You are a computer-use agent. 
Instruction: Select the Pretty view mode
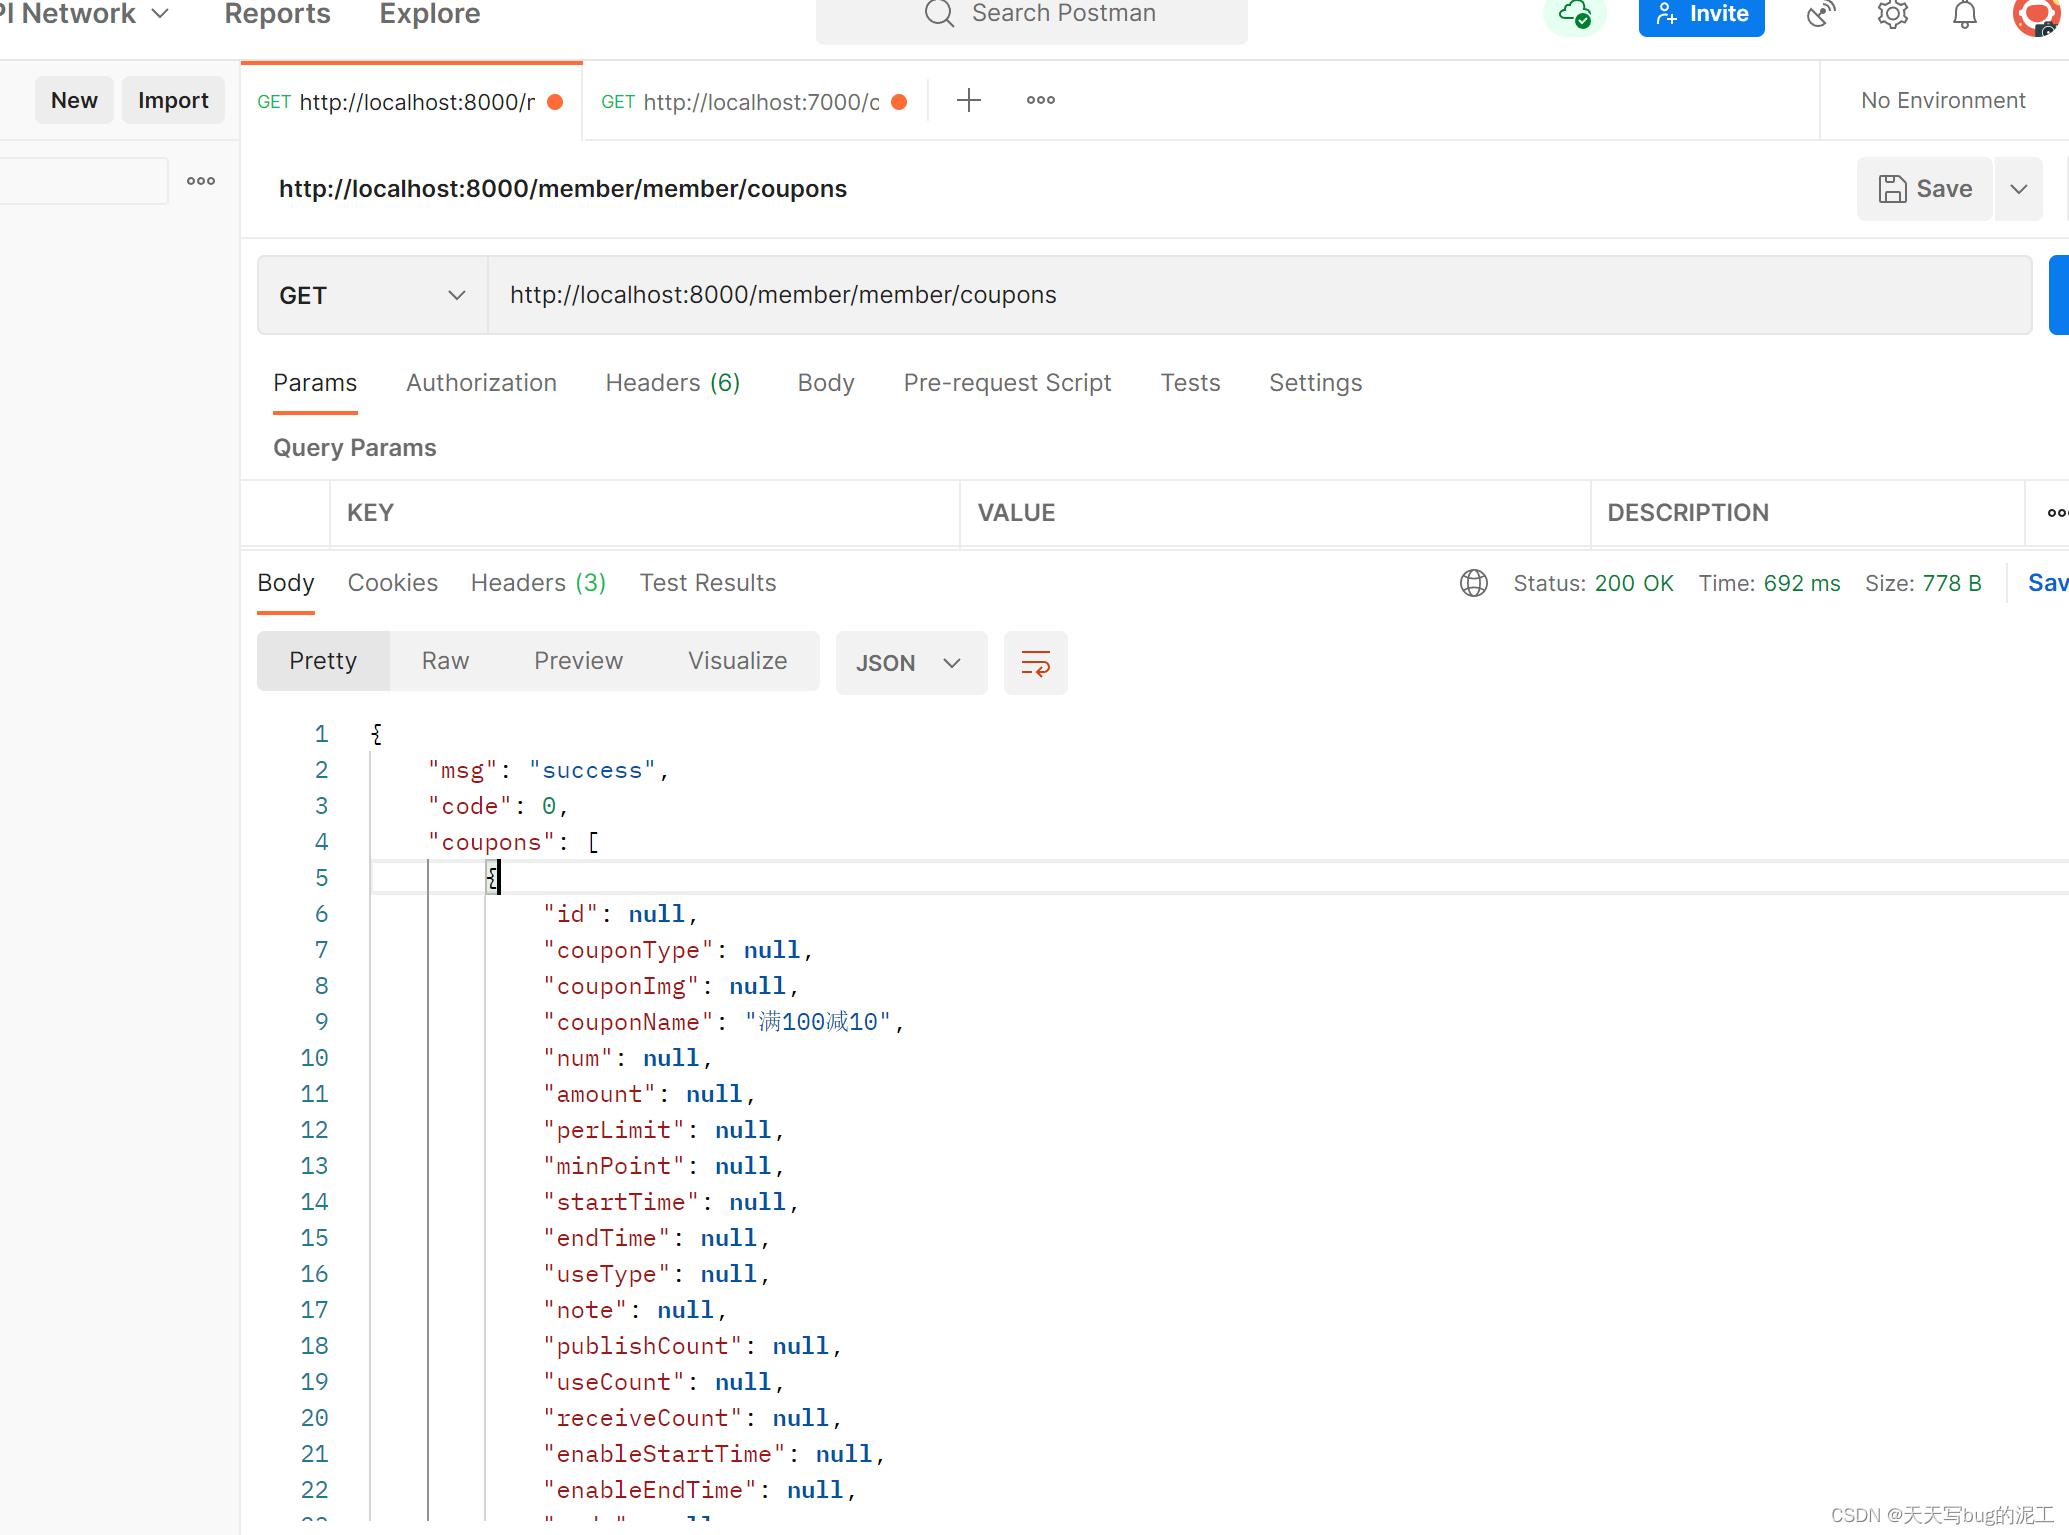pos(323,661)
